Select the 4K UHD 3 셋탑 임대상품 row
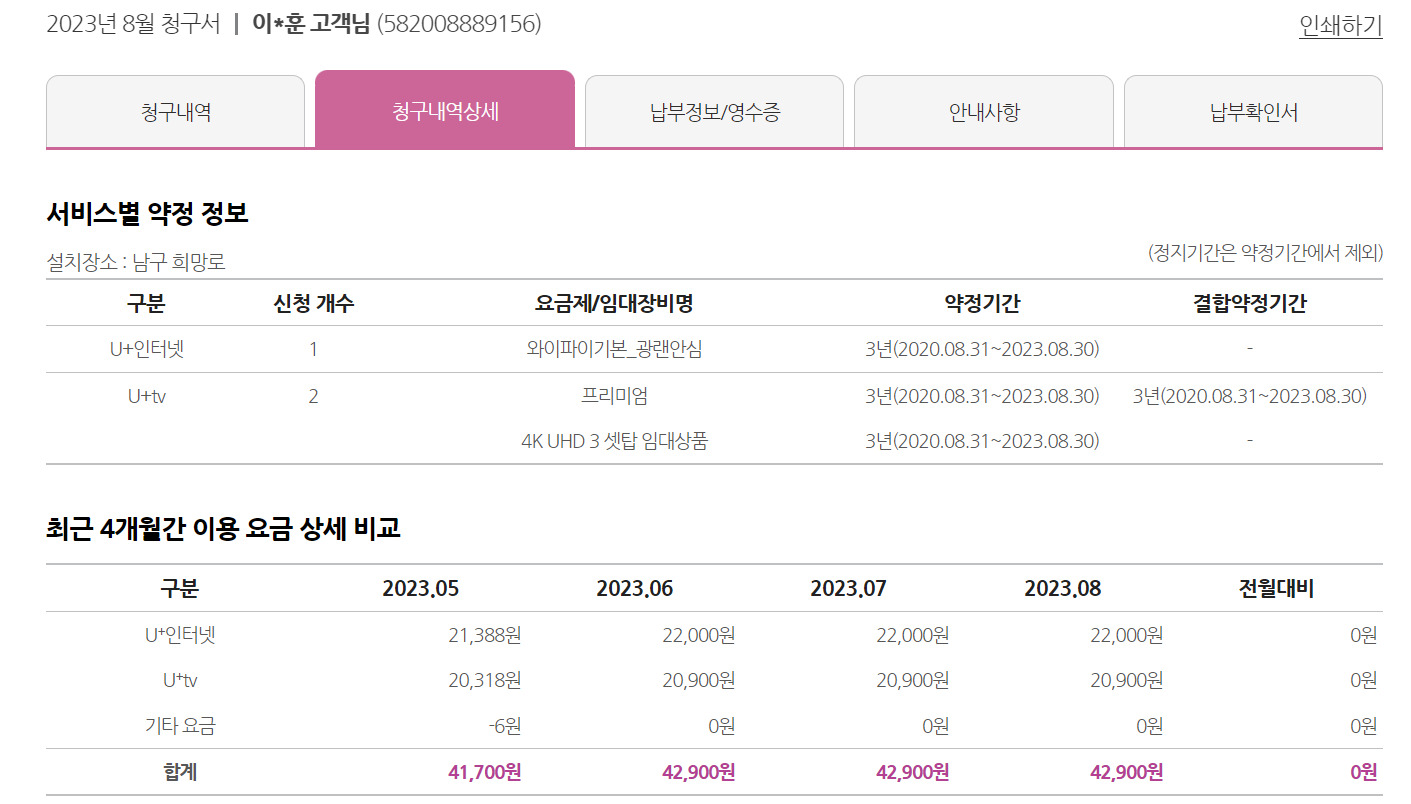Screen dimensions: 1411x804 click(614, 441)
